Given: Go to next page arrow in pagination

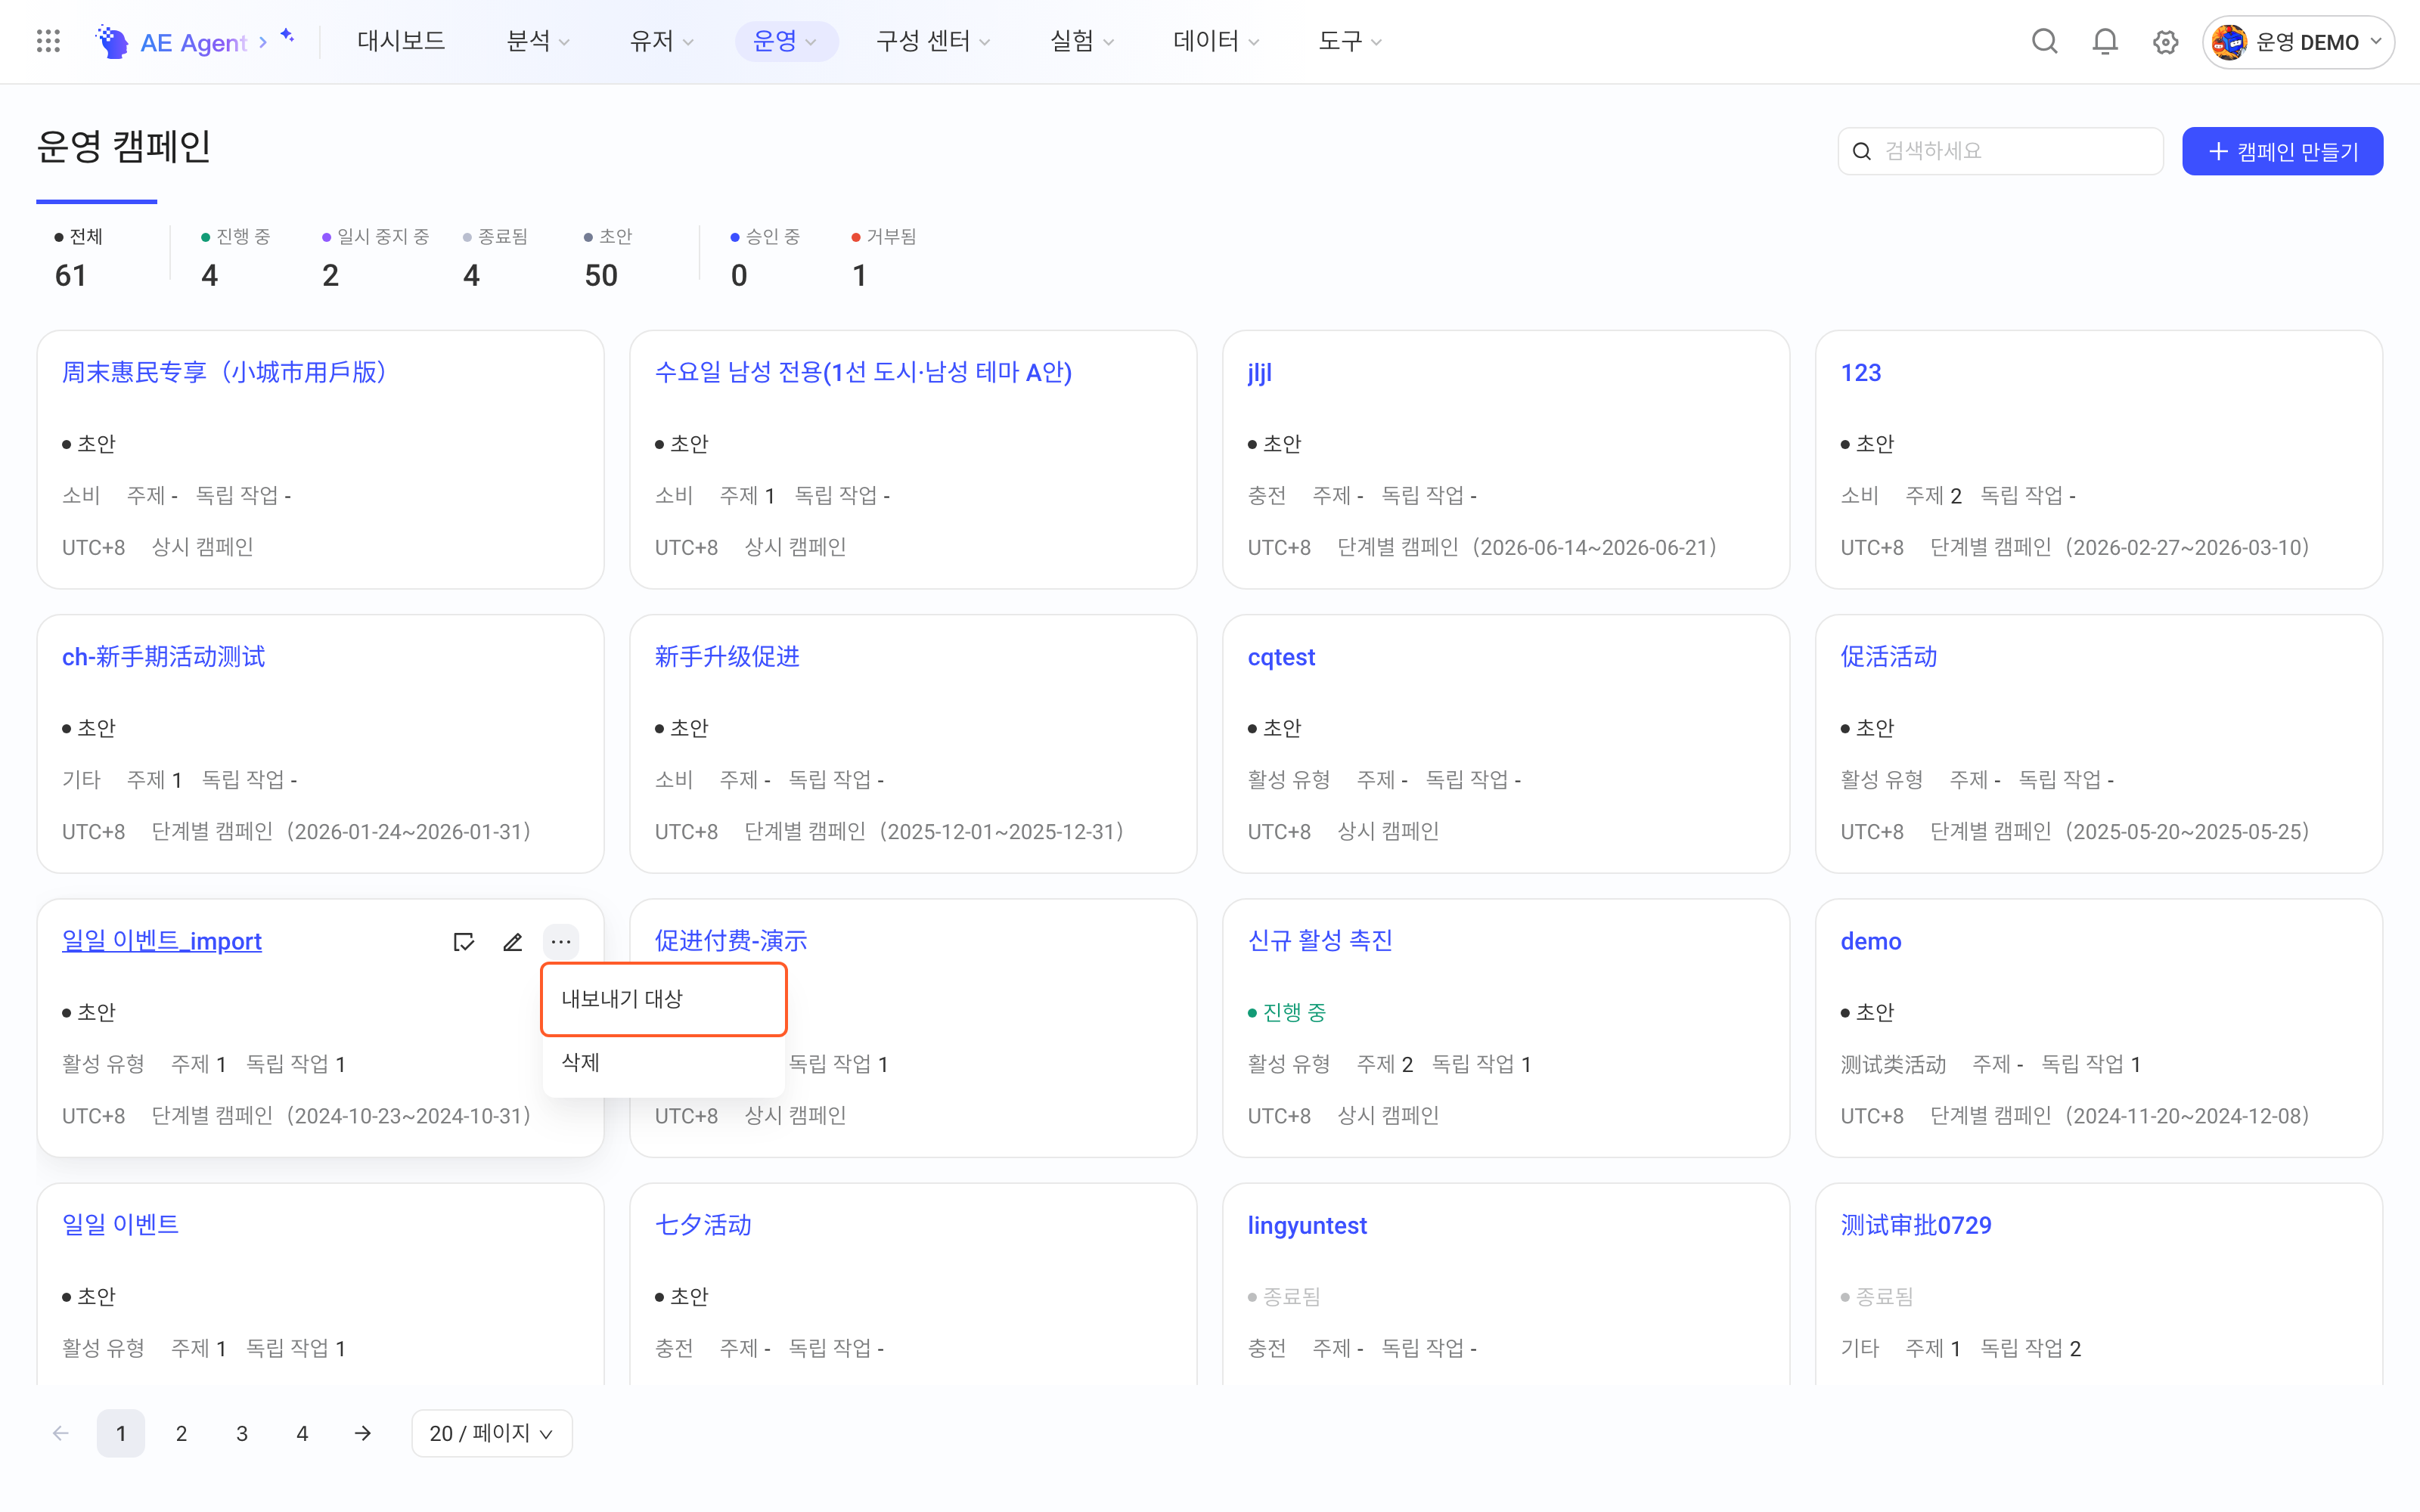Looking at the screenshot, I should pyautogui.click(x=363, y=1433).
